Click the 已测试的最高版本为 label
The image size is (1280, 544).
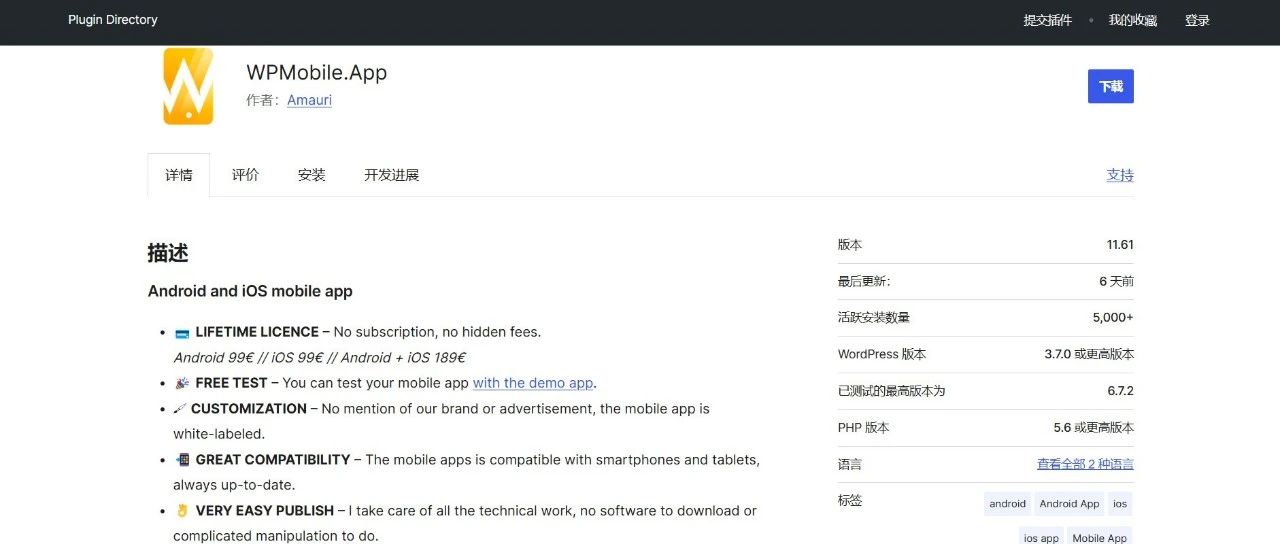[891, 391]
